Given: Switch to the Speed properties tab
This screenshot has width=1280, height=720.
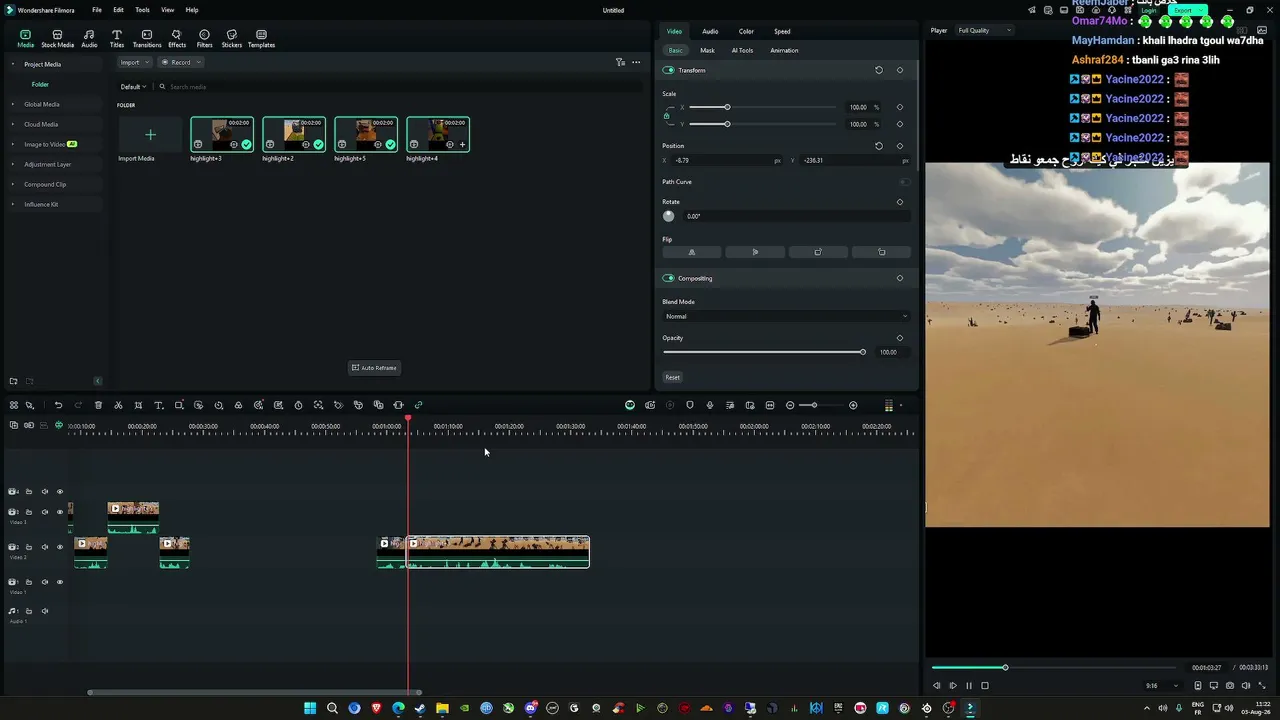Looking at the screenshot, I should (782, 31).
